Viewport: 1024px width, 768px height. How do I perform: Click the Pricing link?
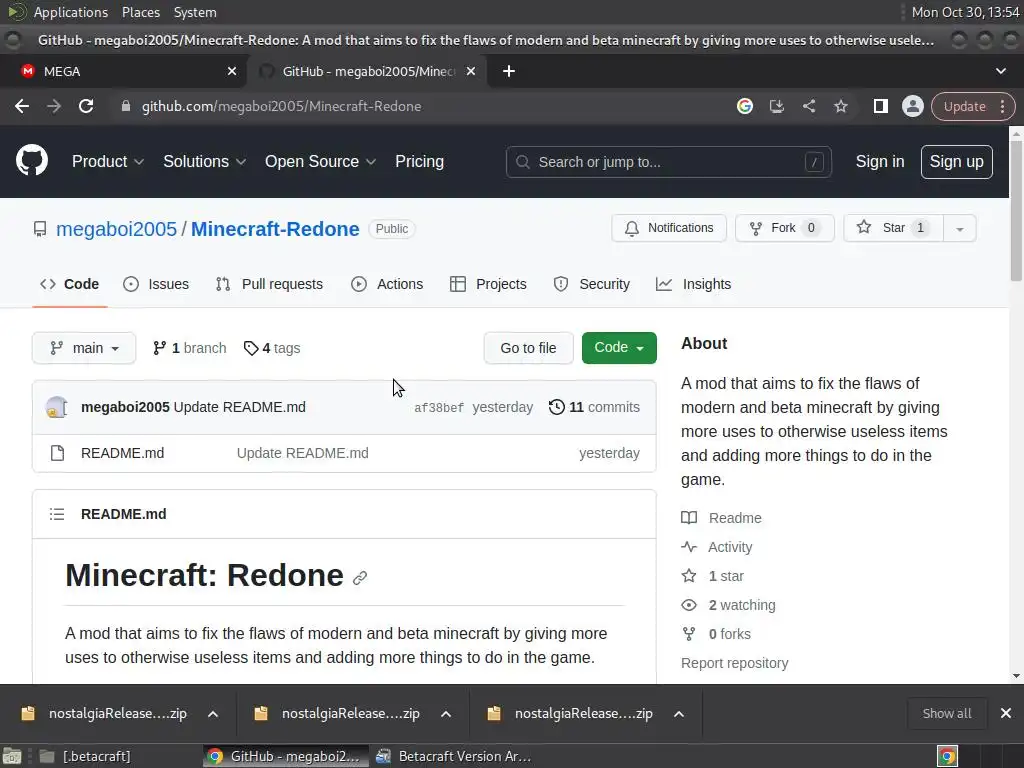[x=419, y=161]
